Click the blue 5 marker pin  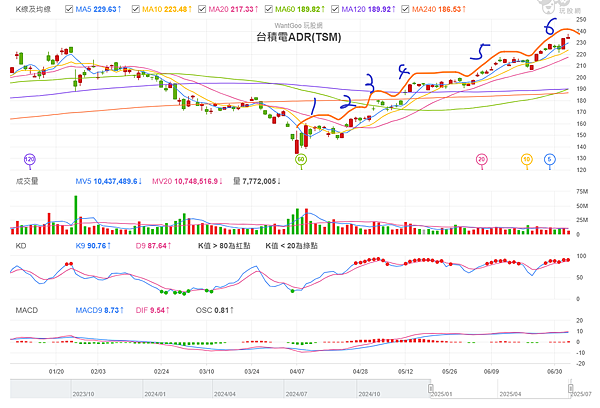coord(549,159)
